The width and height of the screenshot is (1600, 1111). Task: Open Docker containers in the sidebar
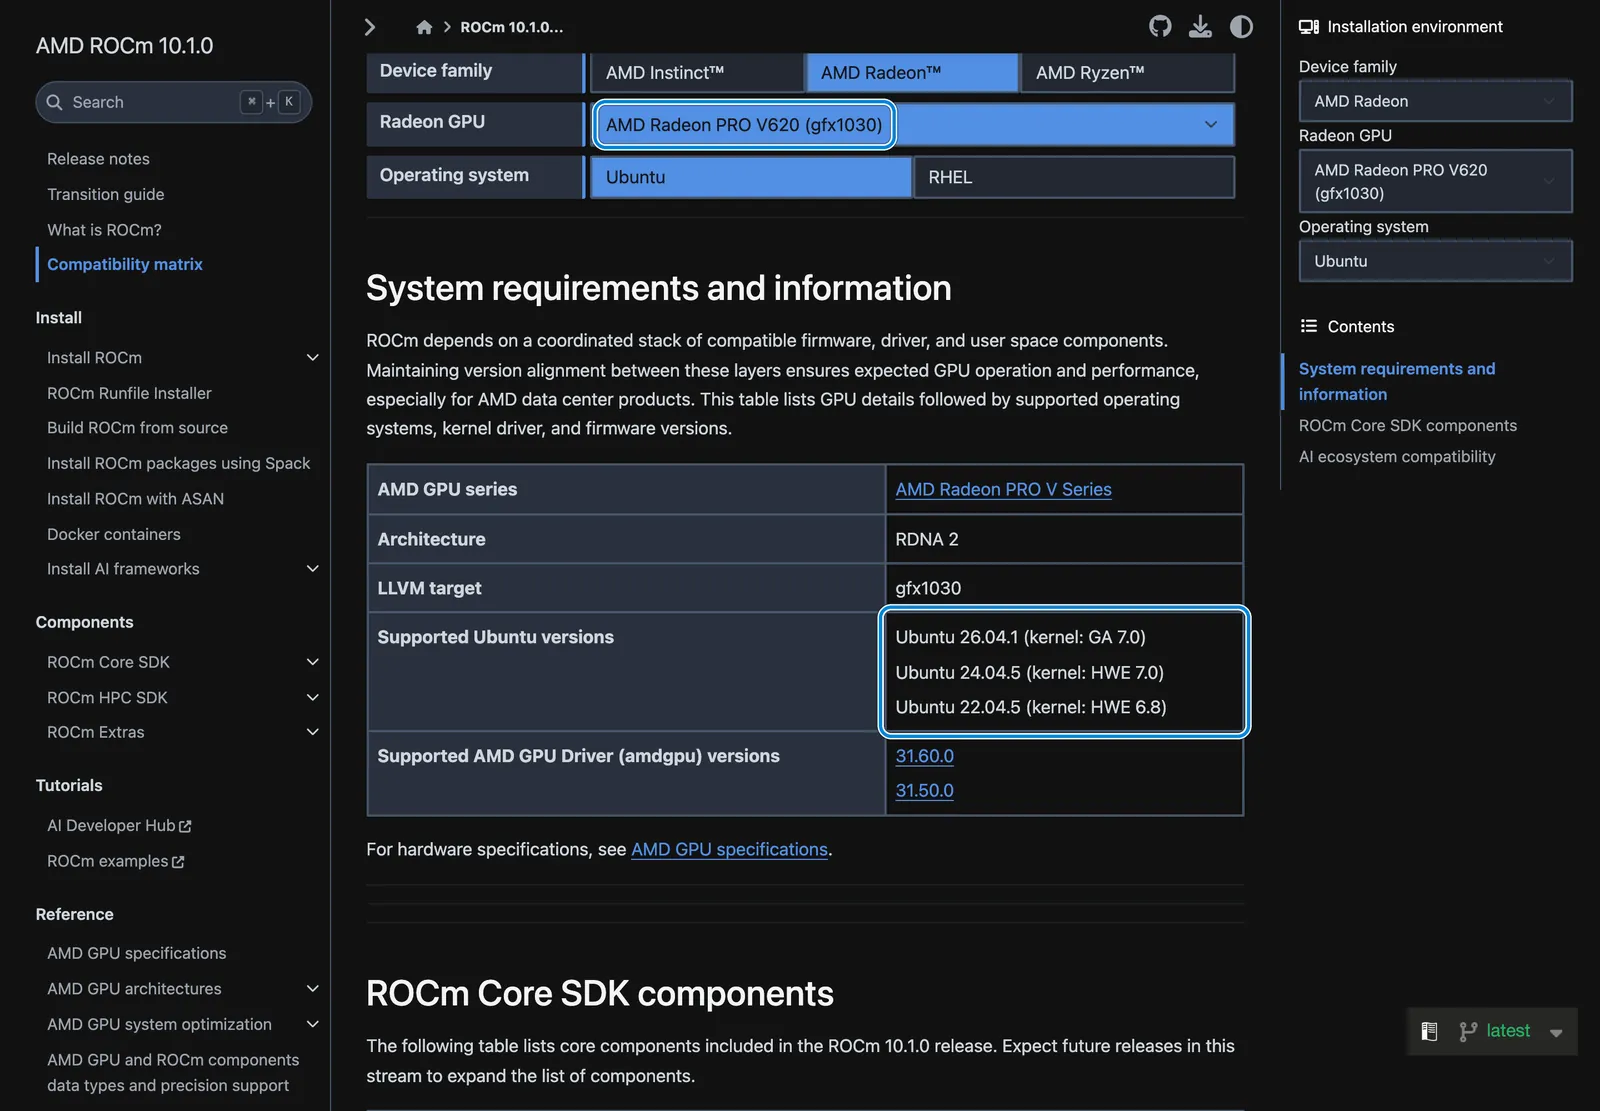[113, 534]
